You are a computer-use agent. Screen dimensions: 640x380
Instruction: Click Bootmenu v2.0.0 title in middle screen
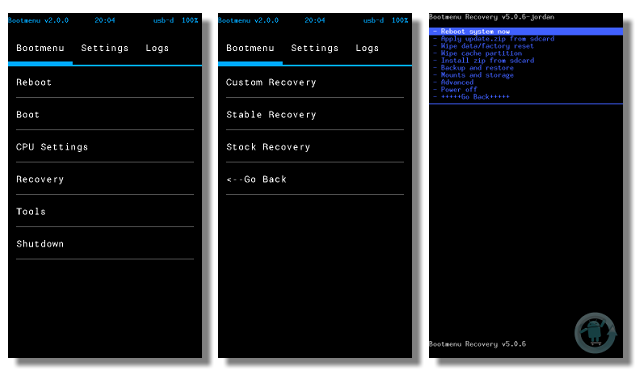[x=248, y=20]
